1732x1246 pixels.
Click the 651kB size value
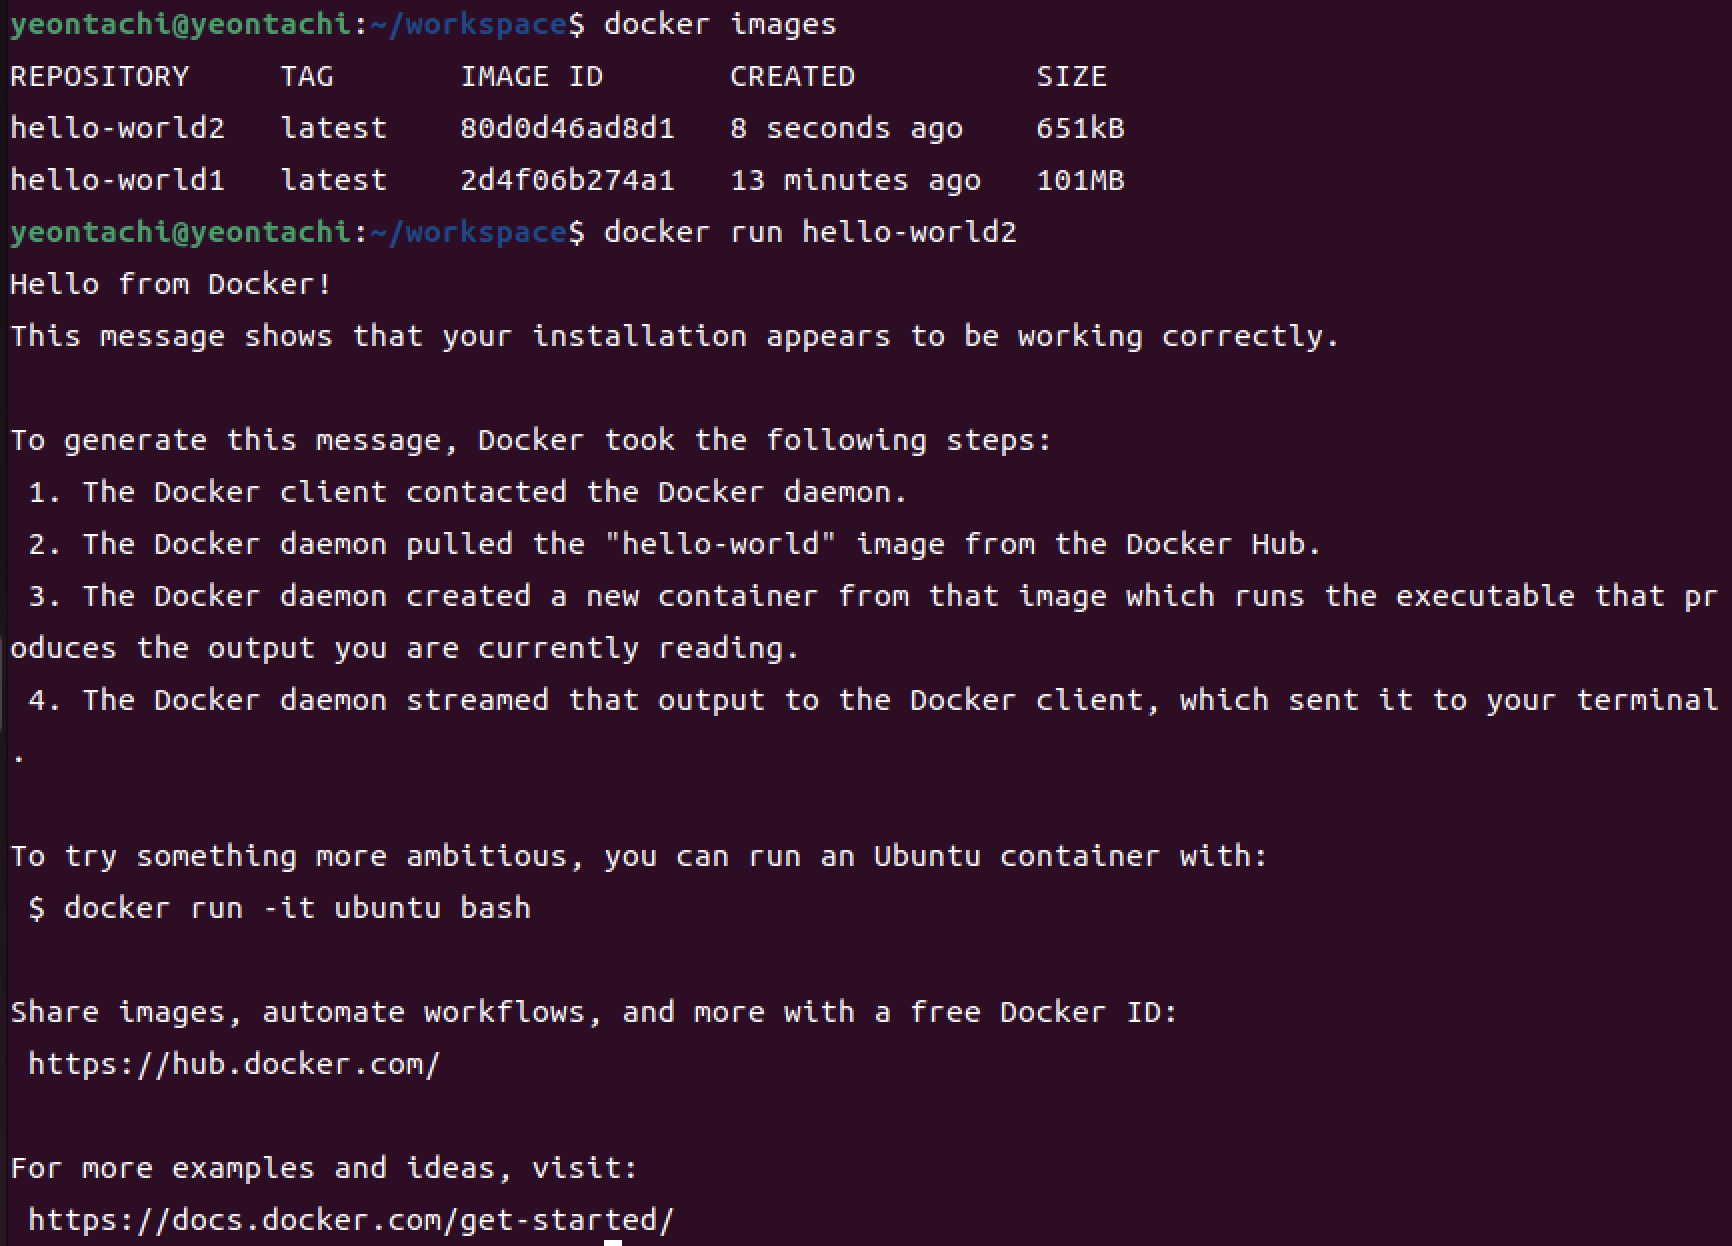click(1080, 128)
